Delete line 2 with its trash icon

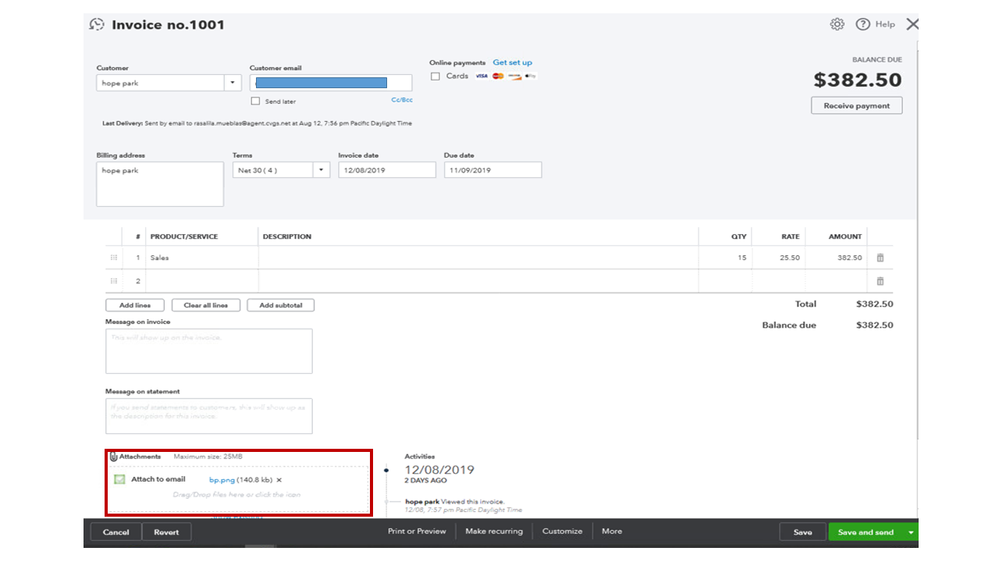point(880,281)
